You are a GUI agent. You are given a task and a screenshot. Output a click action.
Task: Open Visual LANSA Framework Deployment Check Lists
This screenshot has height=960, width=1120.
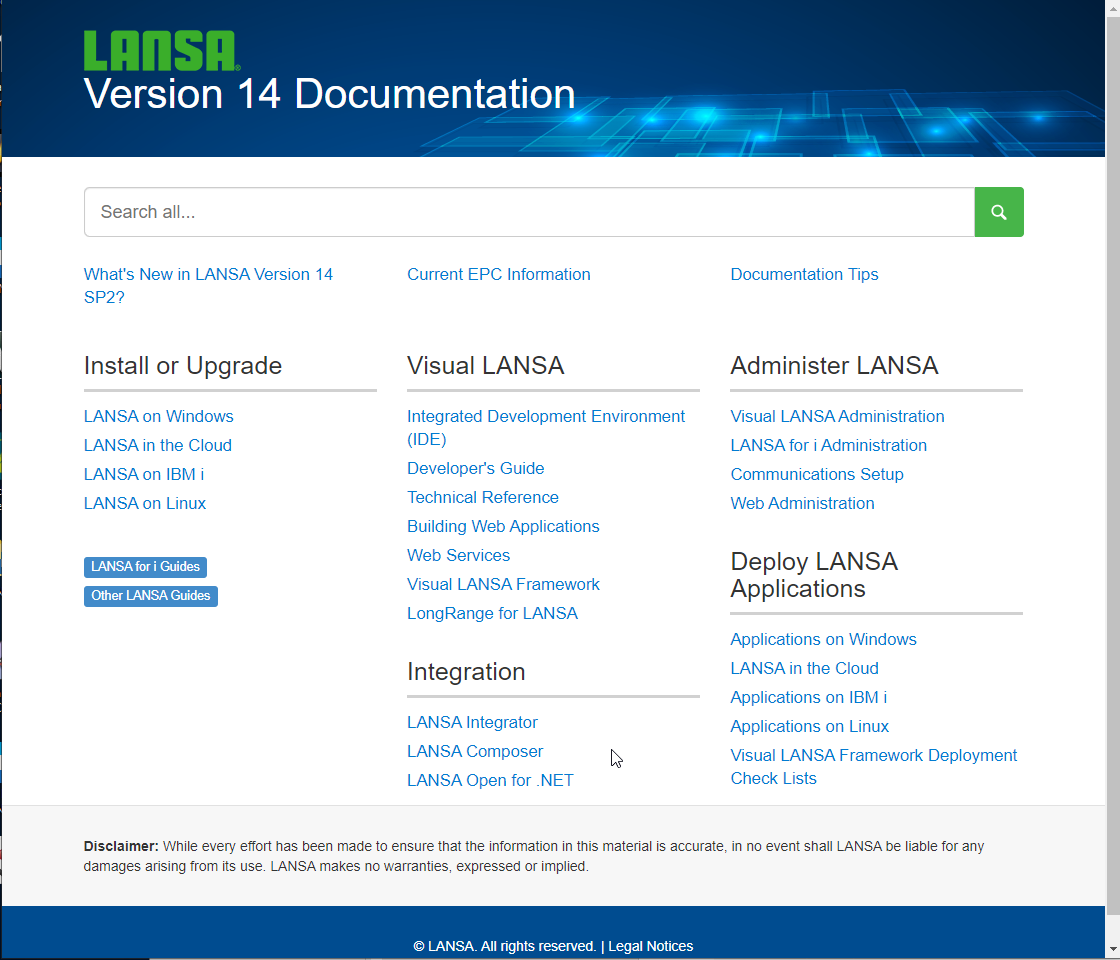874,767
